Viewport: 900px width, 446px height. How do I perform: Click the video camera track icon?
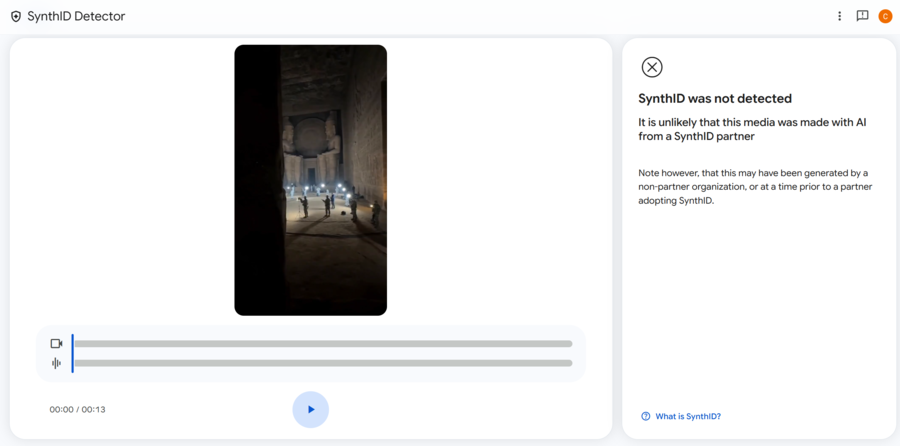click(56, 343)
